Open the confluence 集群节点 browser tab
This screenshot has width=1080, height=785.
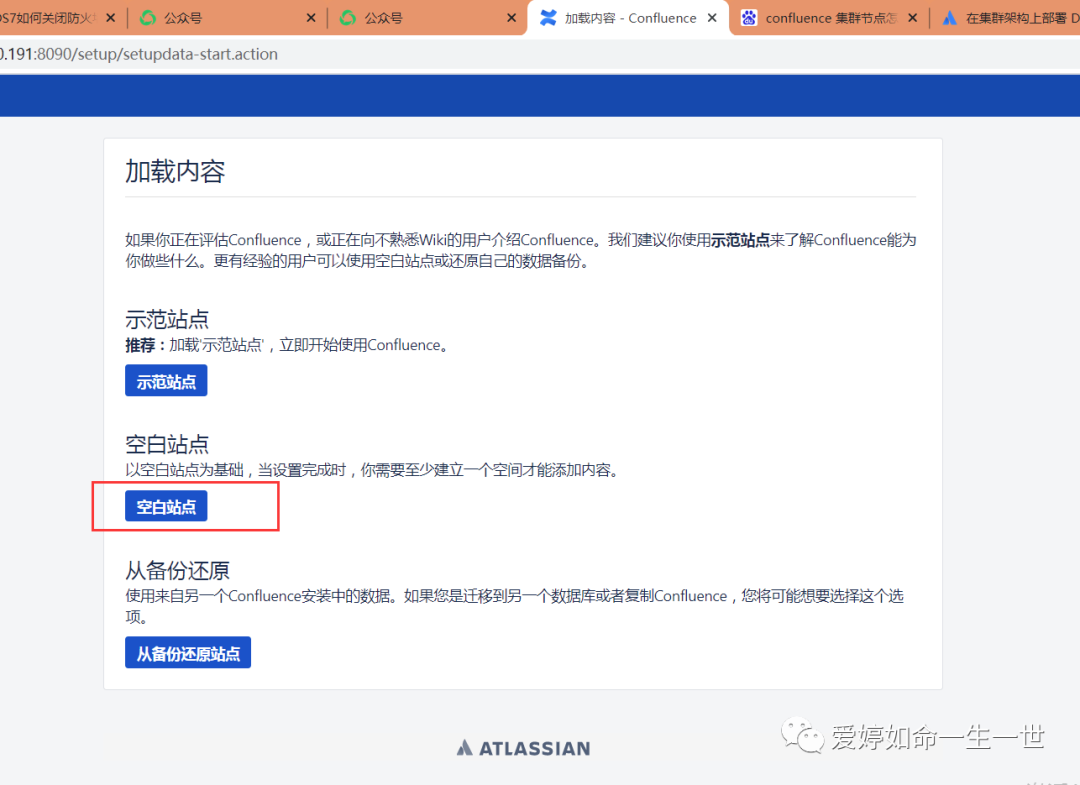pyautogui.click(x=831, y=18)
